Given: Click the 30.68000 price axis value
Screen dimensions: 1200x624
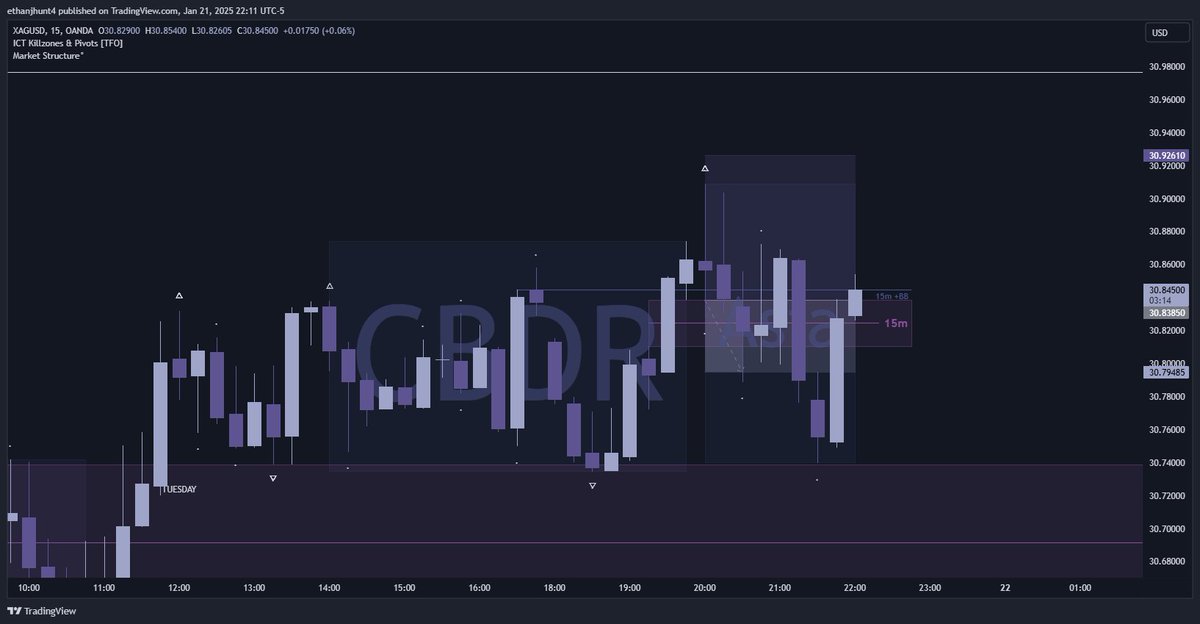Looking at the screenshot, I should tap(1167, 562).
